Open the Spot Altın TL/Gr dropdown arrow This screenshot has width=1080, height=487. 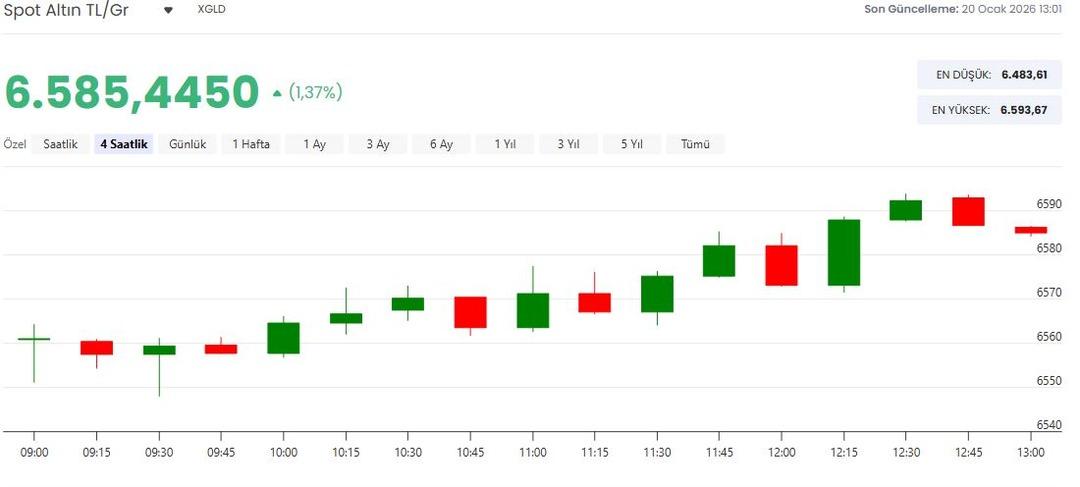168,10
